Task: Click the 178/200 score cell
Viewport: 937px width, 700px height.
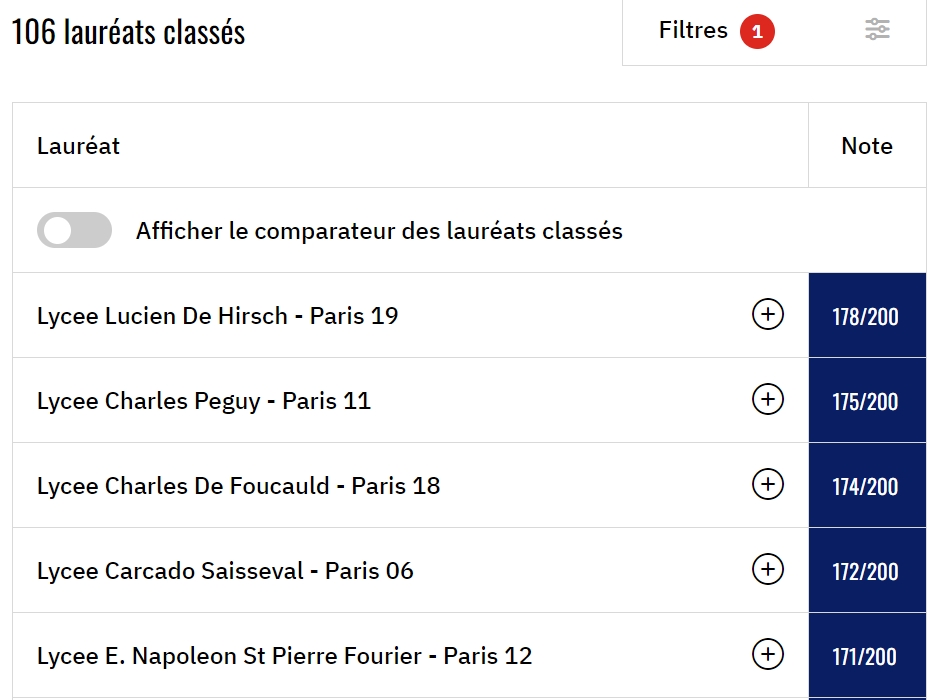Action: pos(866,316)
